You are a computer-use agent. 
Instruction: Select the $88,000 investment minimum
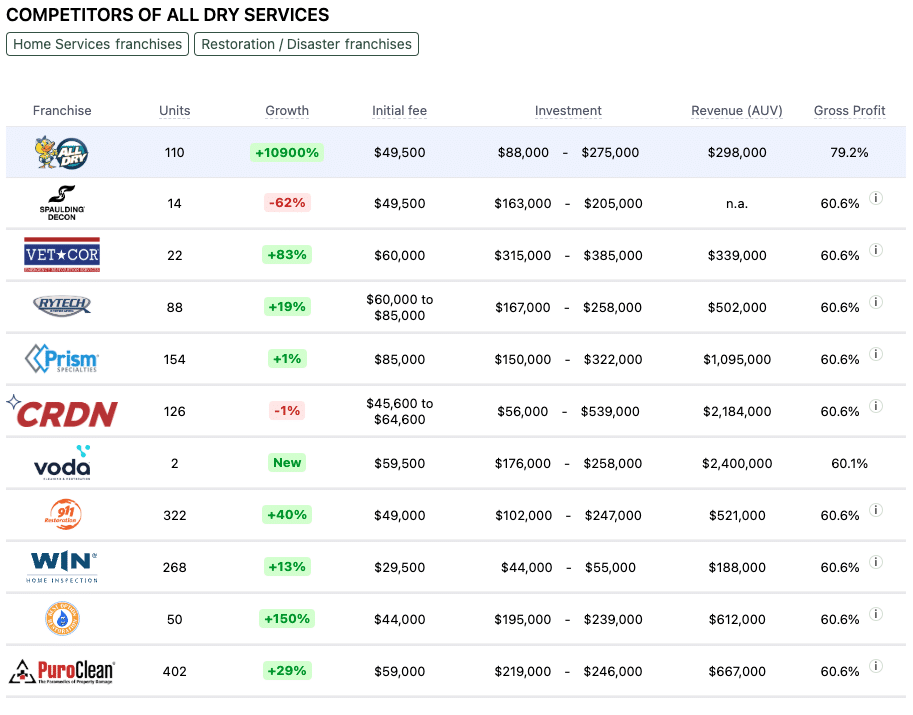pos(523,153)
